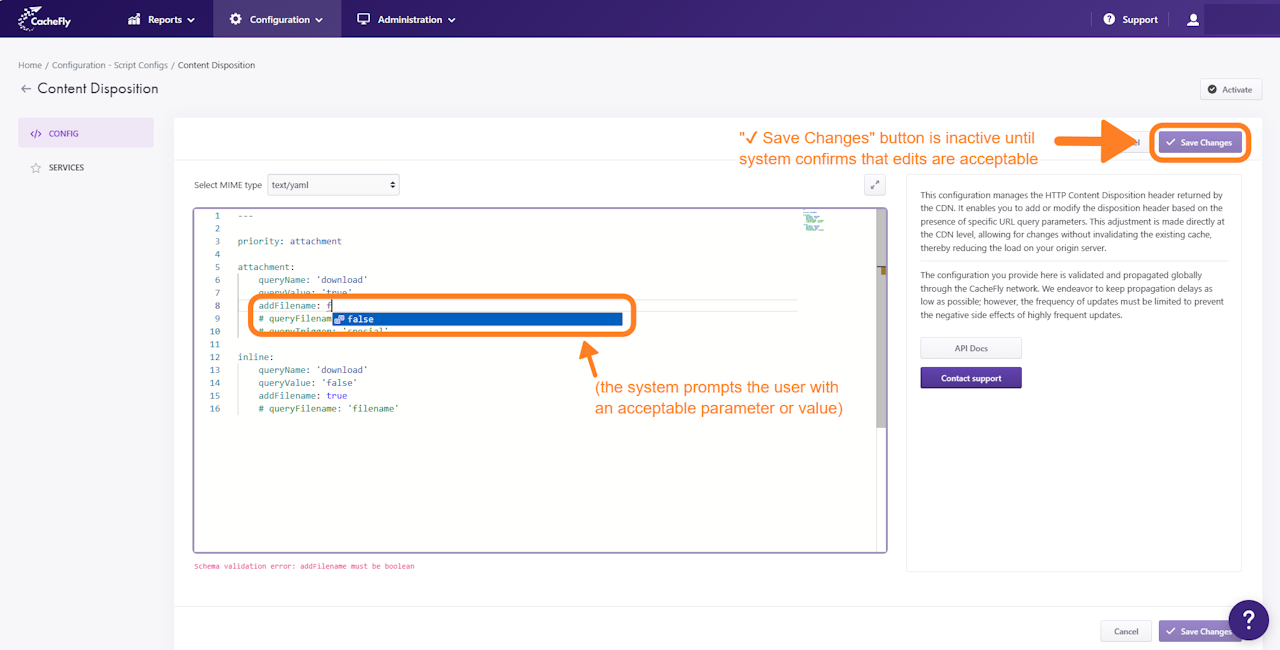This screenshot has height=650, width=1280.
Task: Click the 'inline:' line in editor
Action: [x=255, y=357]
